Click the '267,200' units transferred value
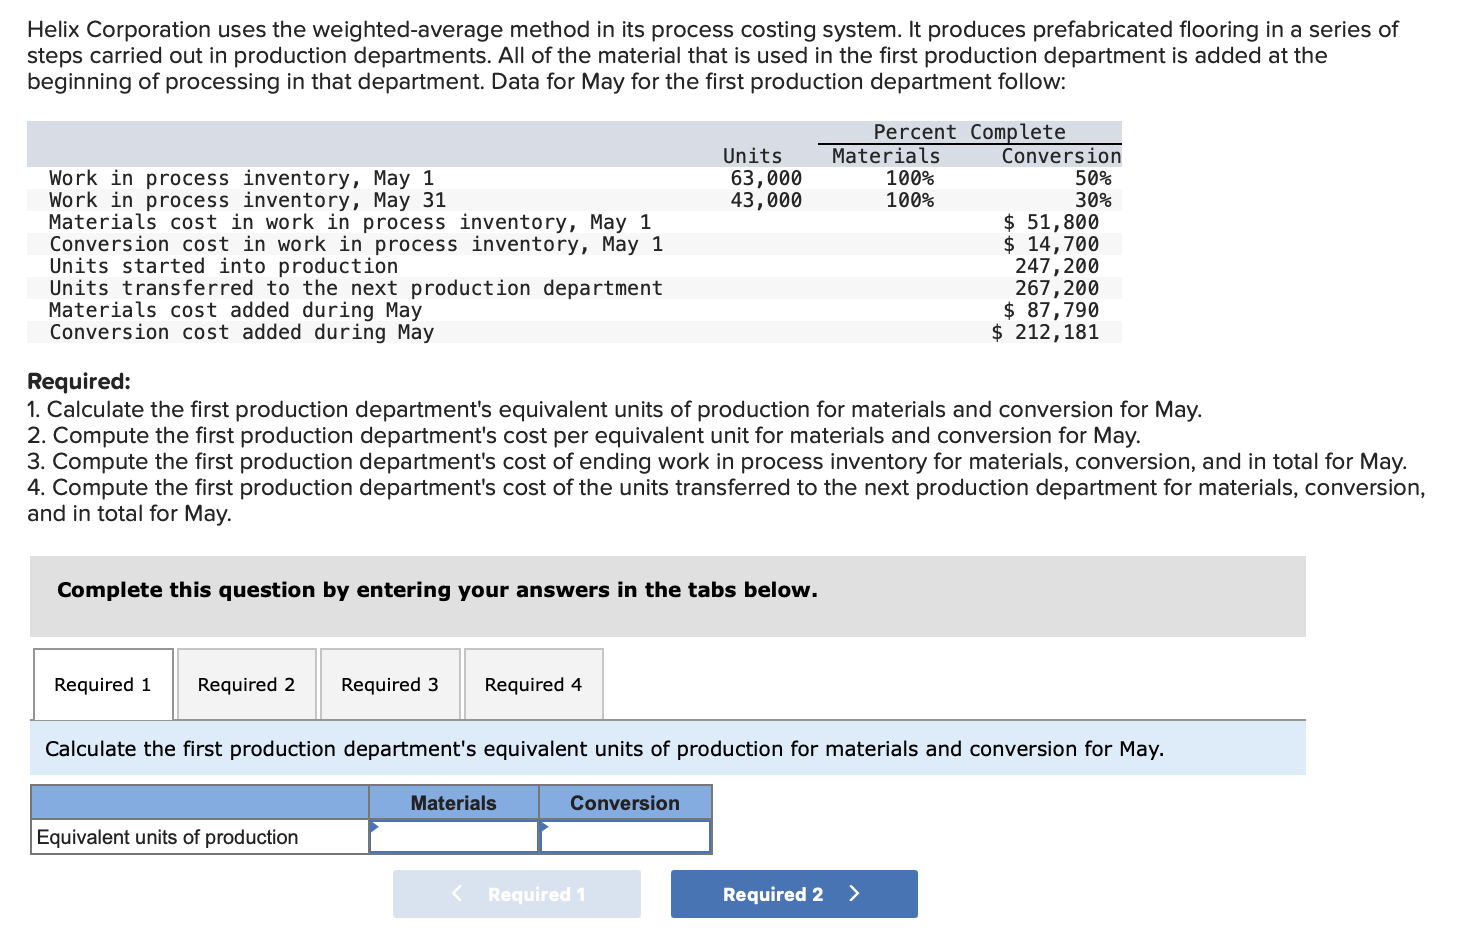Image resolution: width=1480 pixels, height=944 pixels. point(1057,288)
